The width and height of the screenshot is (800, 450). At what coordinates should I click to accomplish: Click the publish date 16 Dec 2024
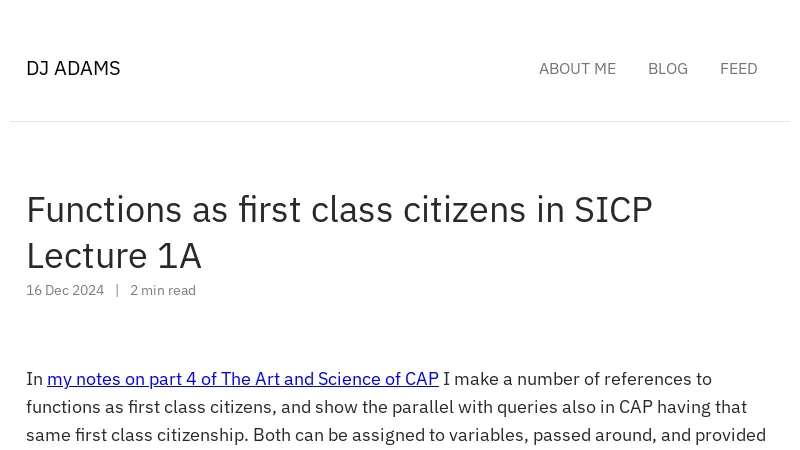click(x=65, y=290)
